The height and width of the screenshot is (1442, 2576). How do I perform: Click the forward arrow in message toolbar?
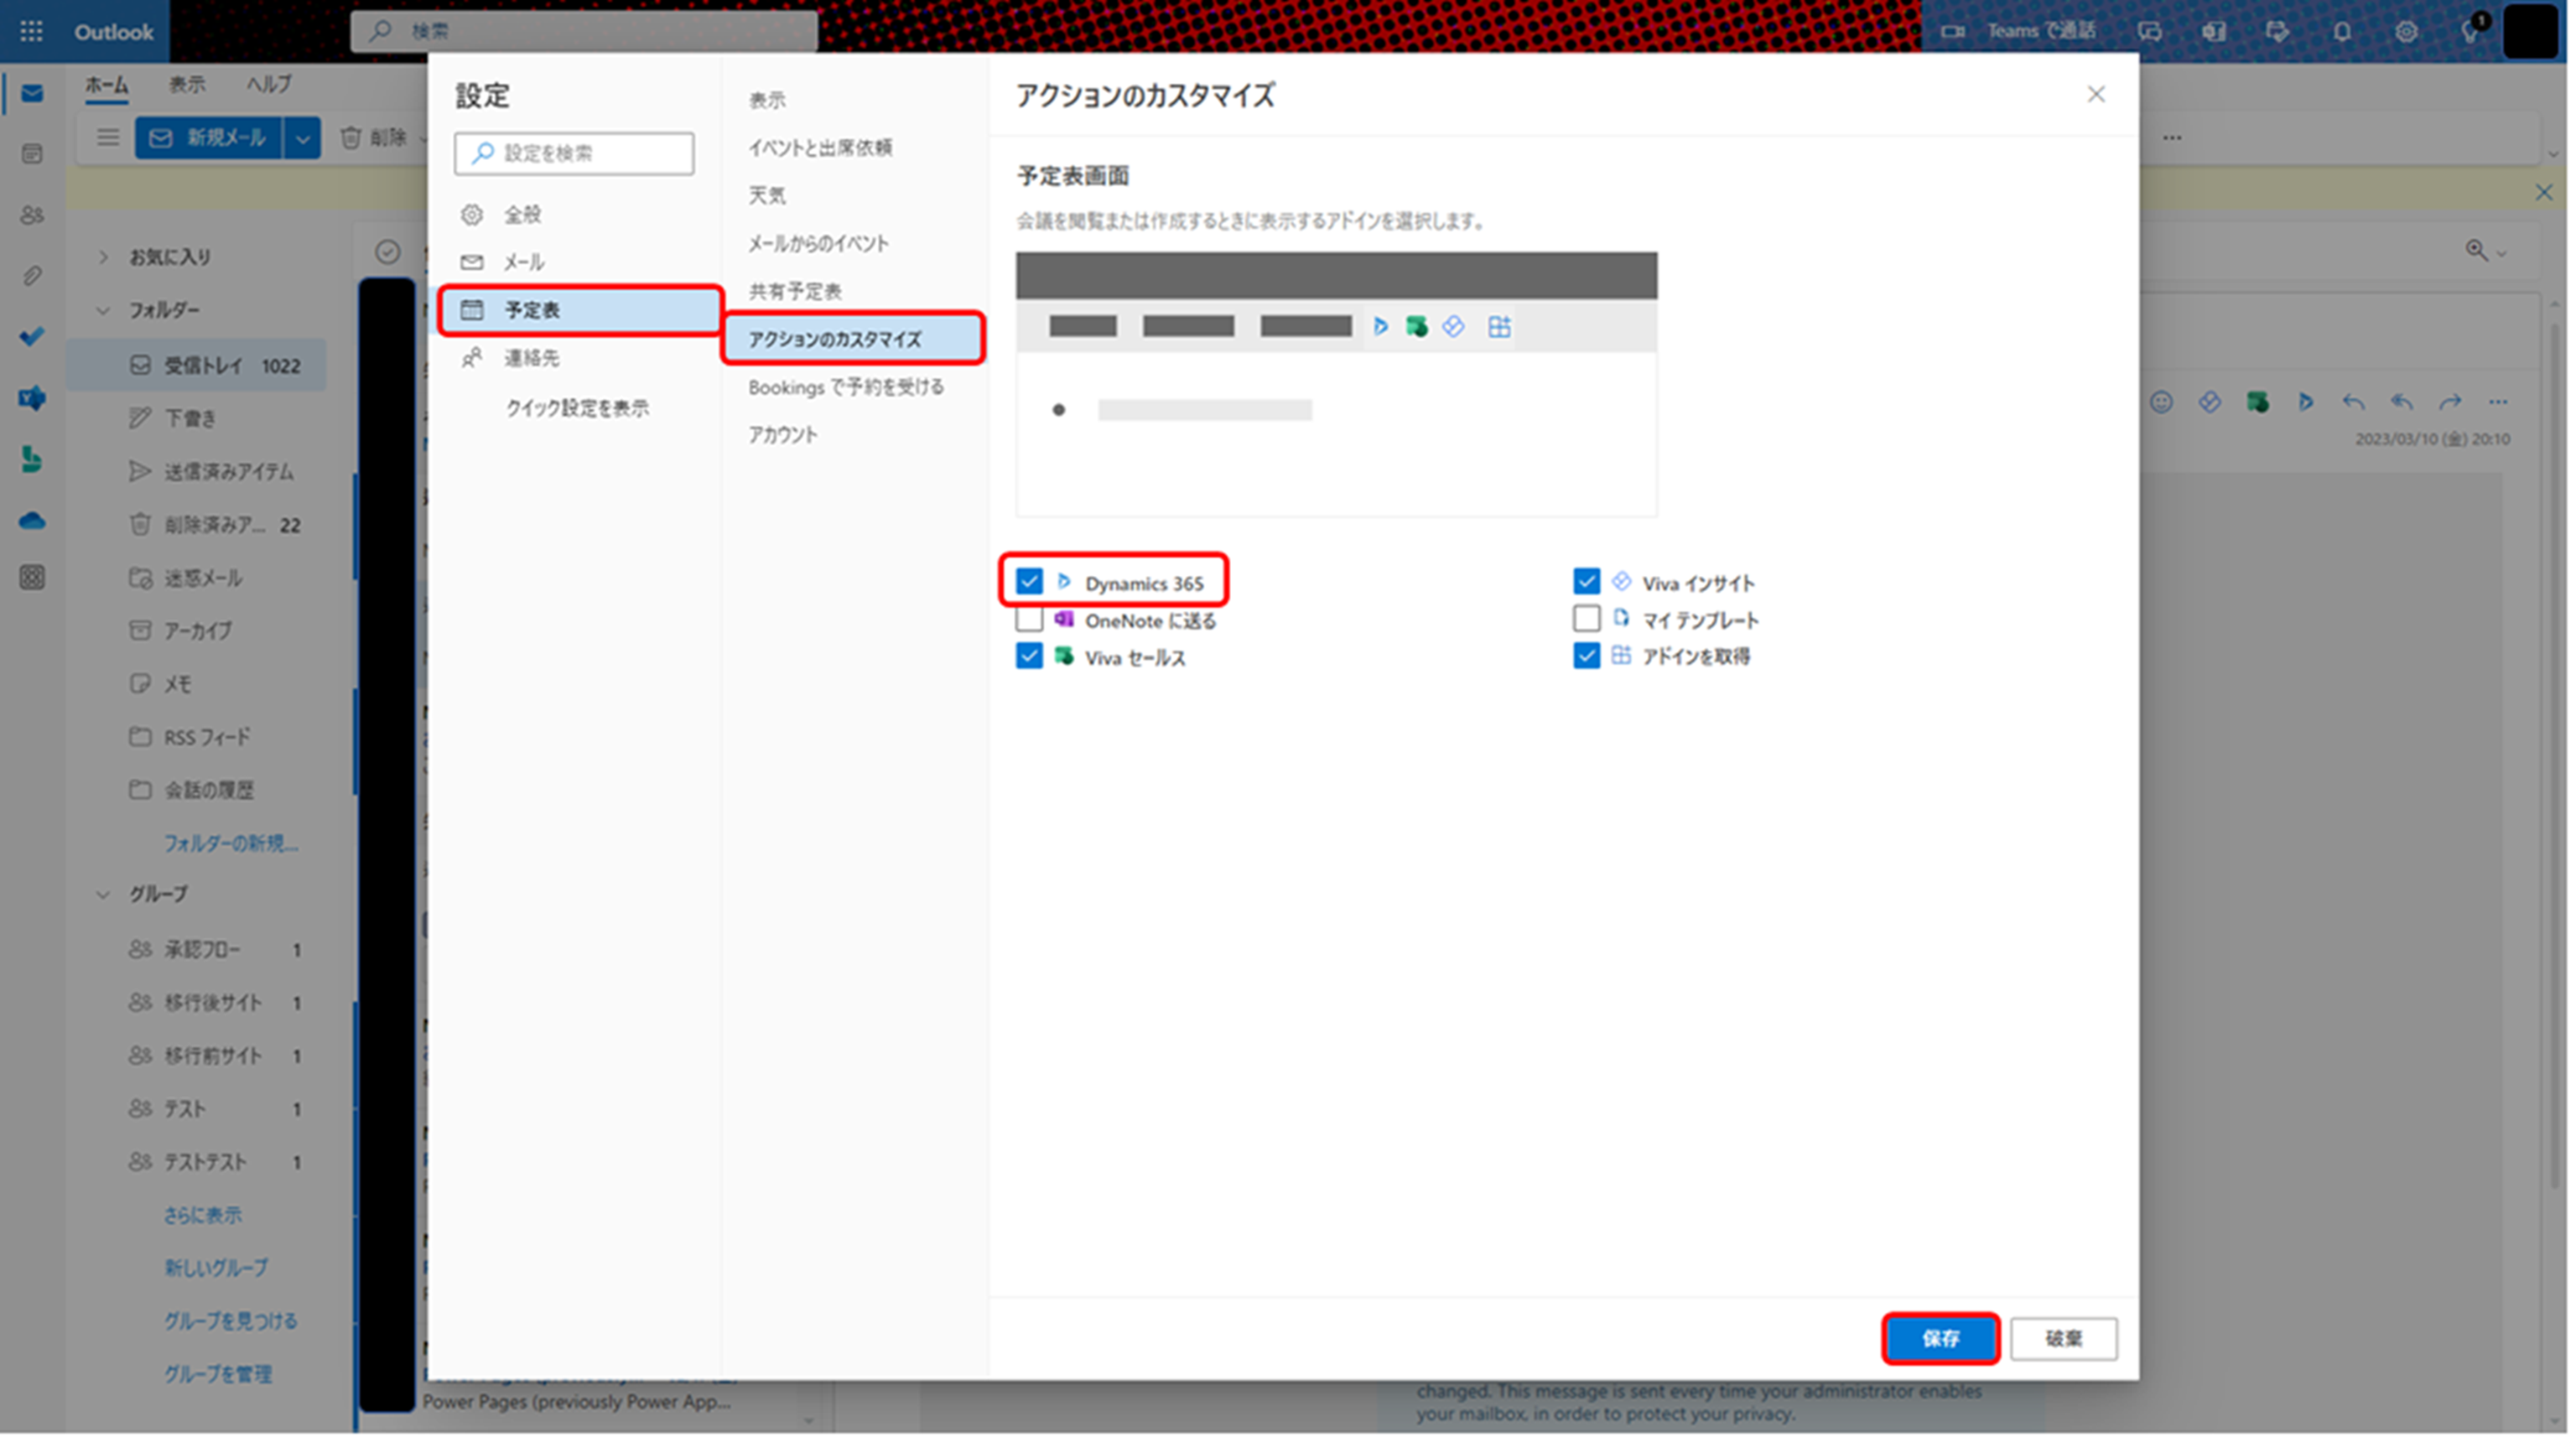pyautogui.click(x=2450, y=402)
